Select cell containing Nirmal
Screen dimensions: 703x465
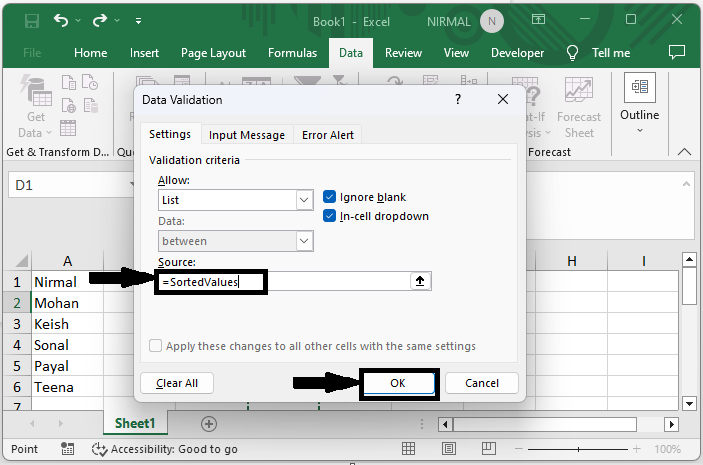coord(67,282)
